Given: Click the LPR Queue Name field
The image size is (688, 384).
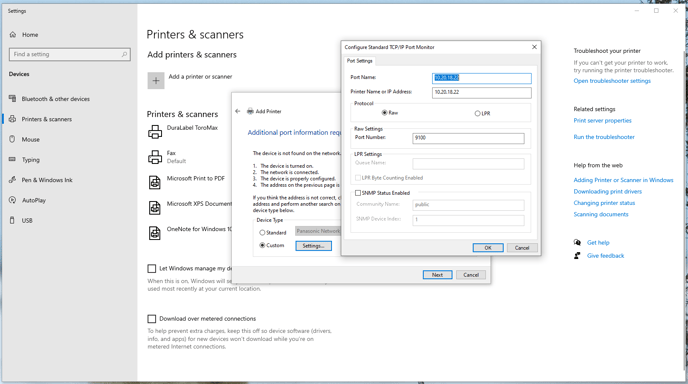Looking at the screenshot, I should click(468, 164).
